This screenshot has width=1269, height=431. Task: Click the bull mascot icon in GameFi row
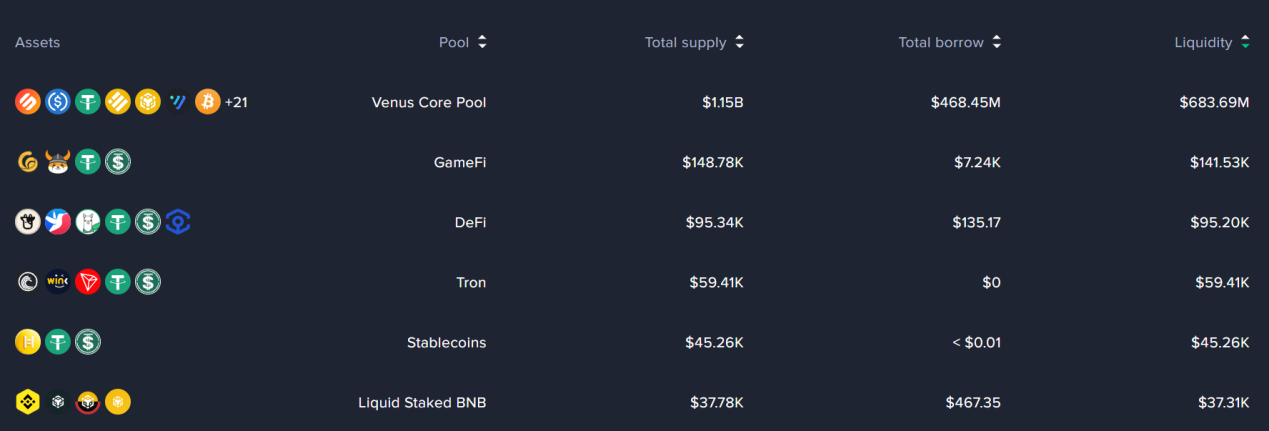(x=58, y=162)
